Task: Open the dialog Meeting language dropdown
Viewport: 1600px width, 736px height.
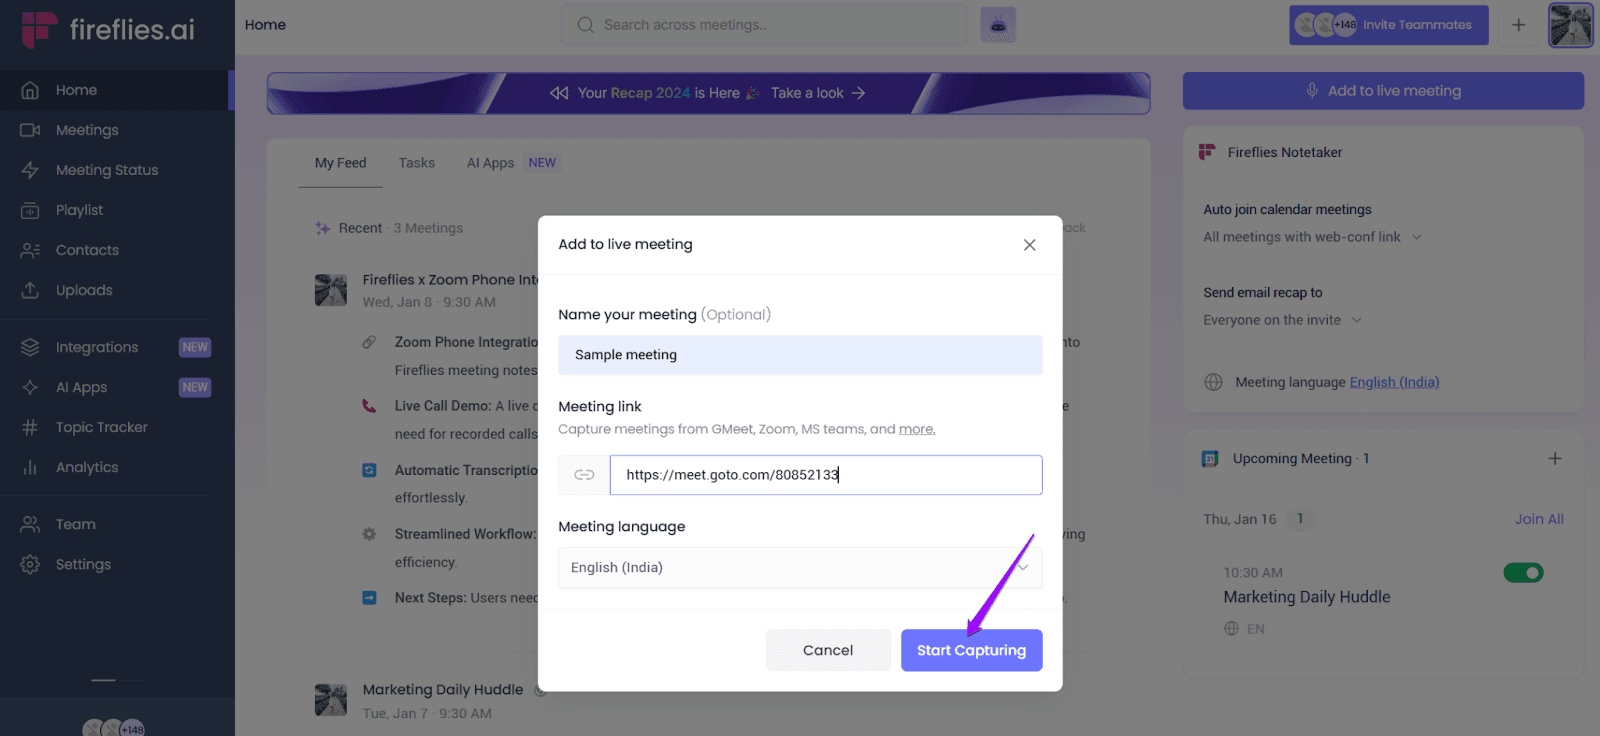Action: pos(800,567)
